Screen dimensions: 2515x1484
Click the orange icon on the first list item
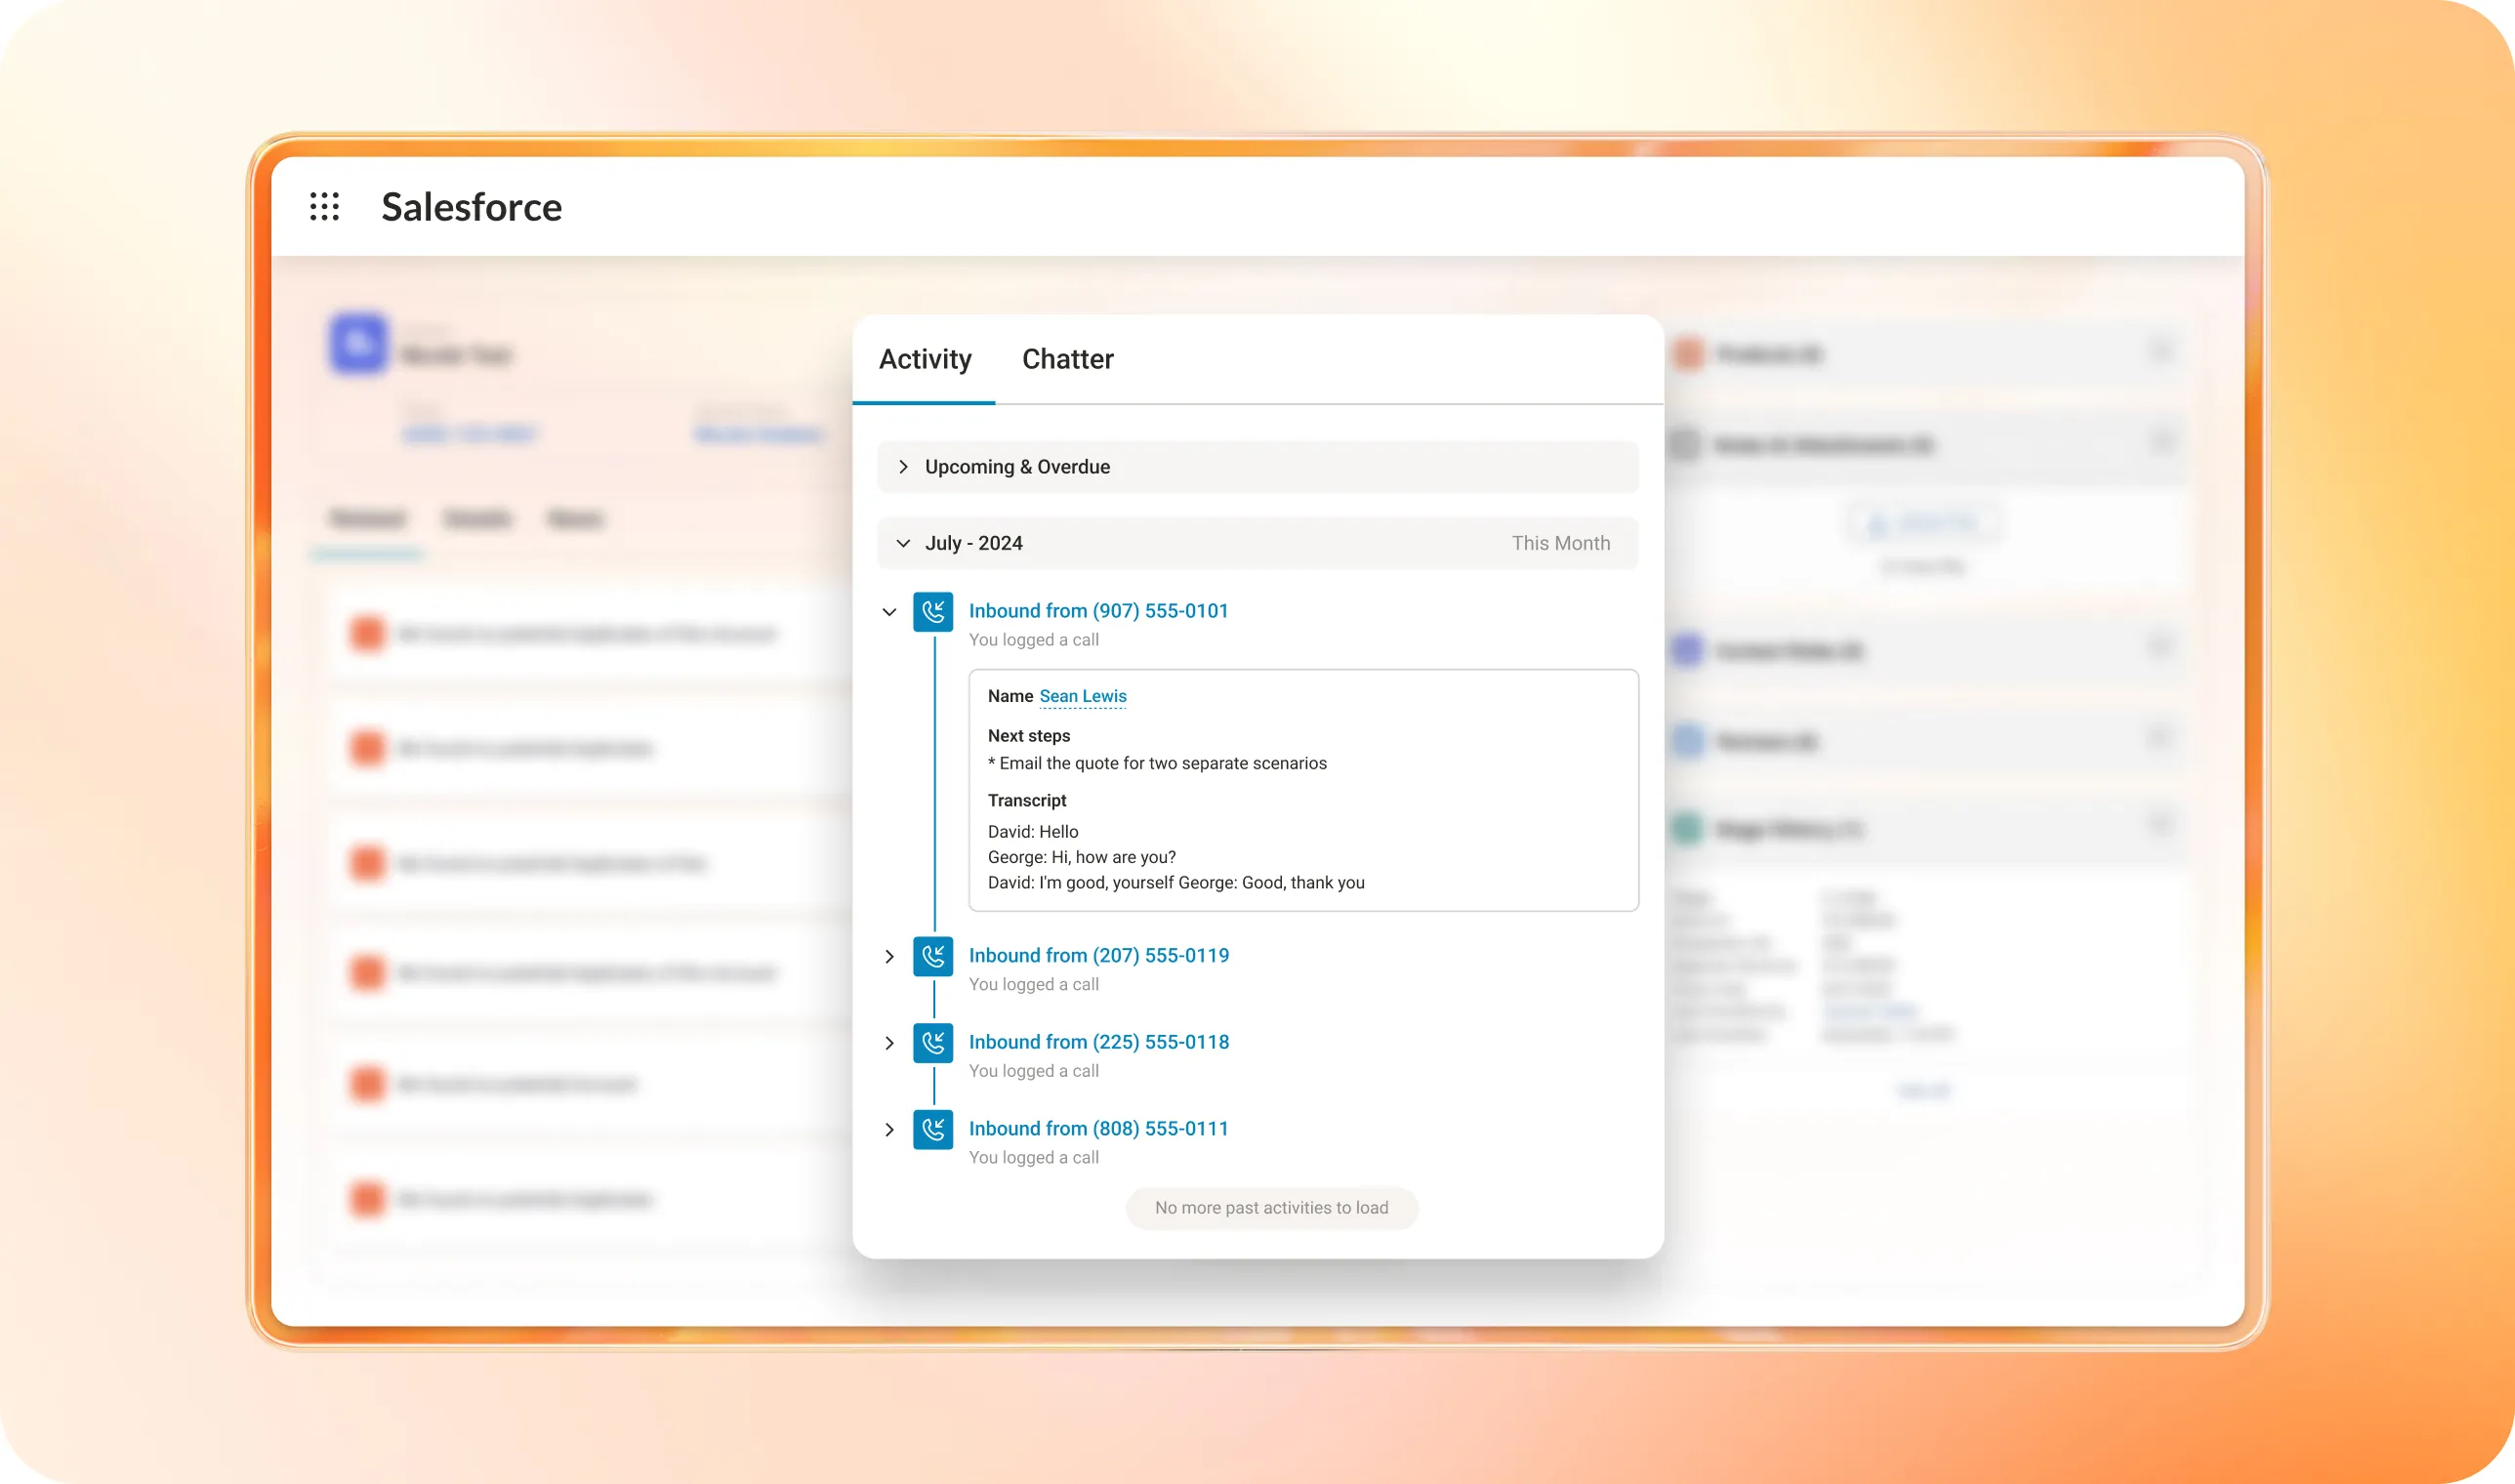366,633
